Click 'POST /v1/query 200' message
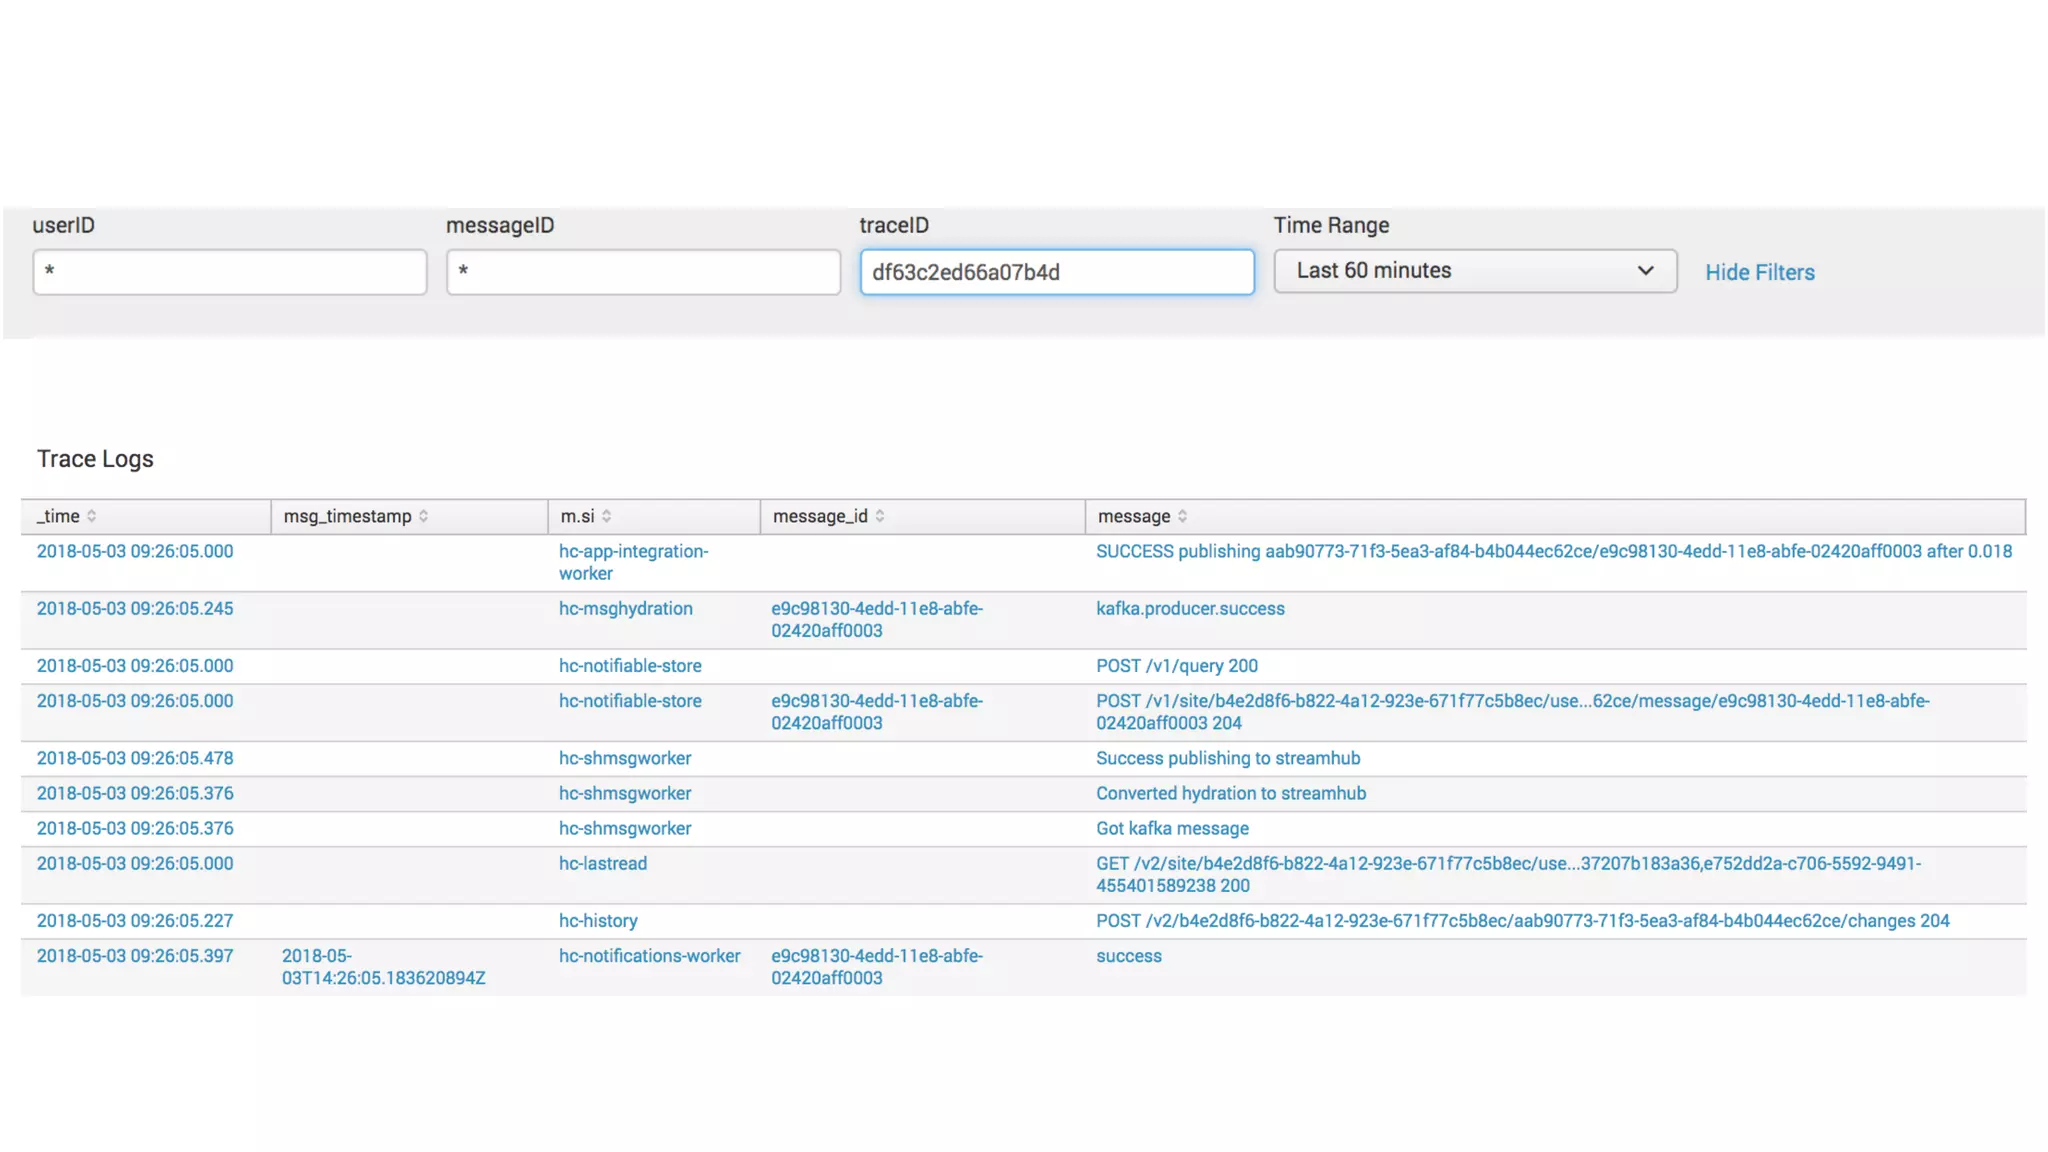The image size is (2048, 1152). coord(1176,666)
